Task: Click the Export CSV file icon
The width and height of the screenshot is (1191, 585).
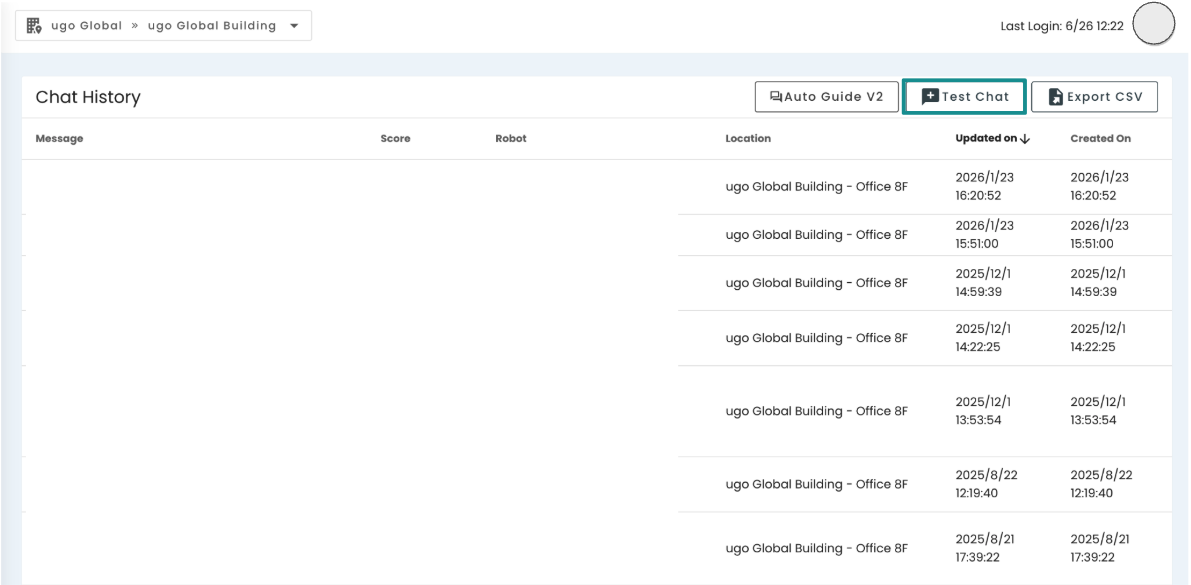Action: [x=1055, y=96]
